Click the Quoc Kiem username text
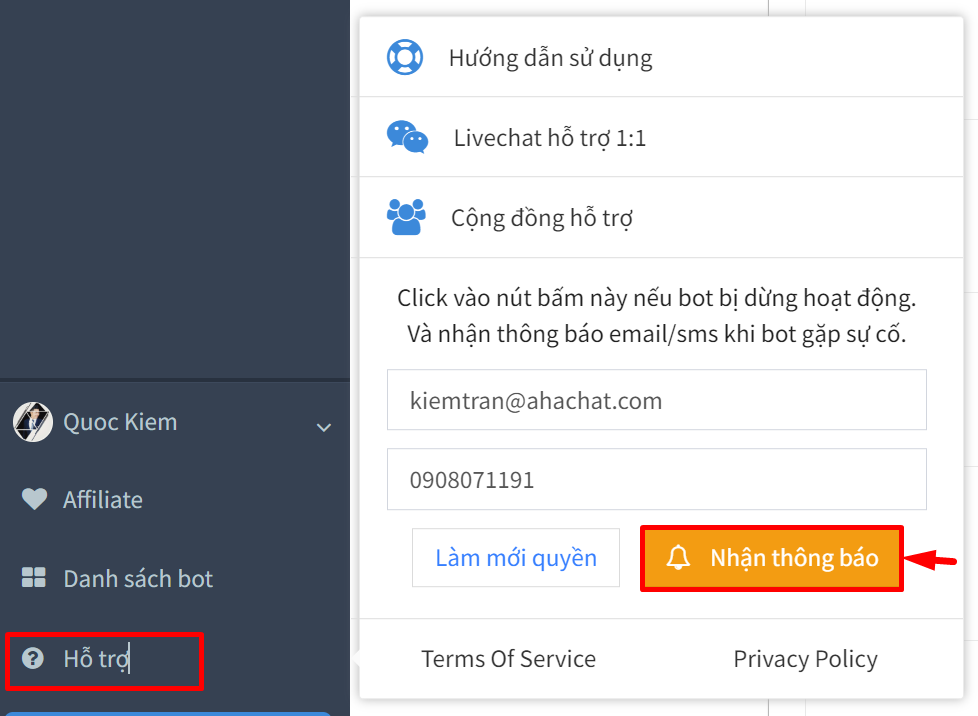978x716 pixels. (120, 422)
